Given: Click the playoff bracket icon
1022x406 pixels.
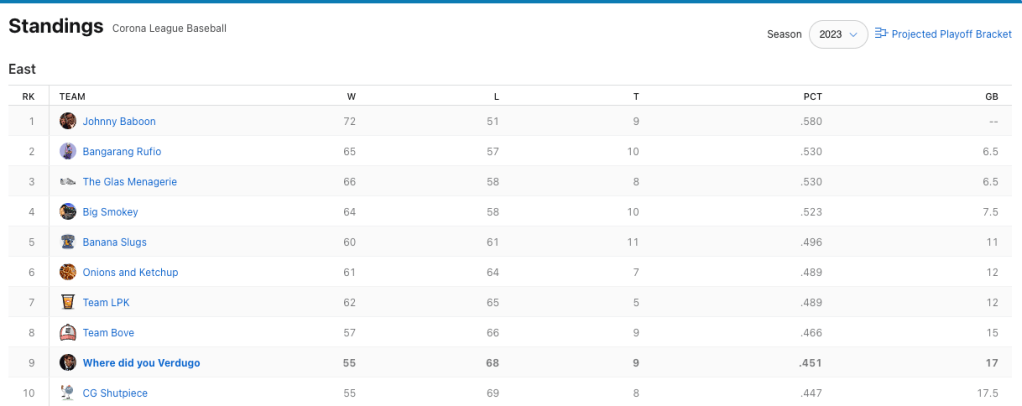Looking at the screenshot, I should [x=881, y=34].
